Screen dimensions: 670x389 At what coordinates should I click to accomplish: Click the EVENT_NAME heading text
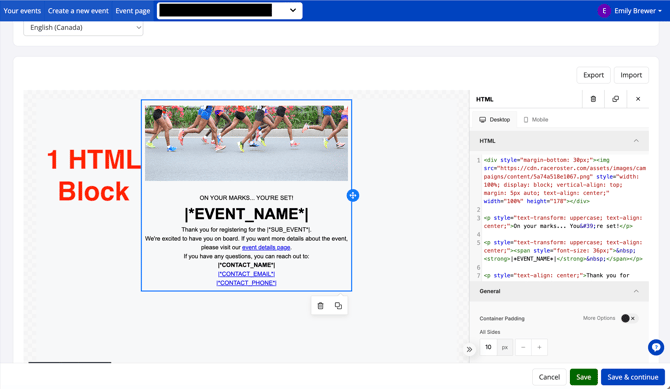247,214
